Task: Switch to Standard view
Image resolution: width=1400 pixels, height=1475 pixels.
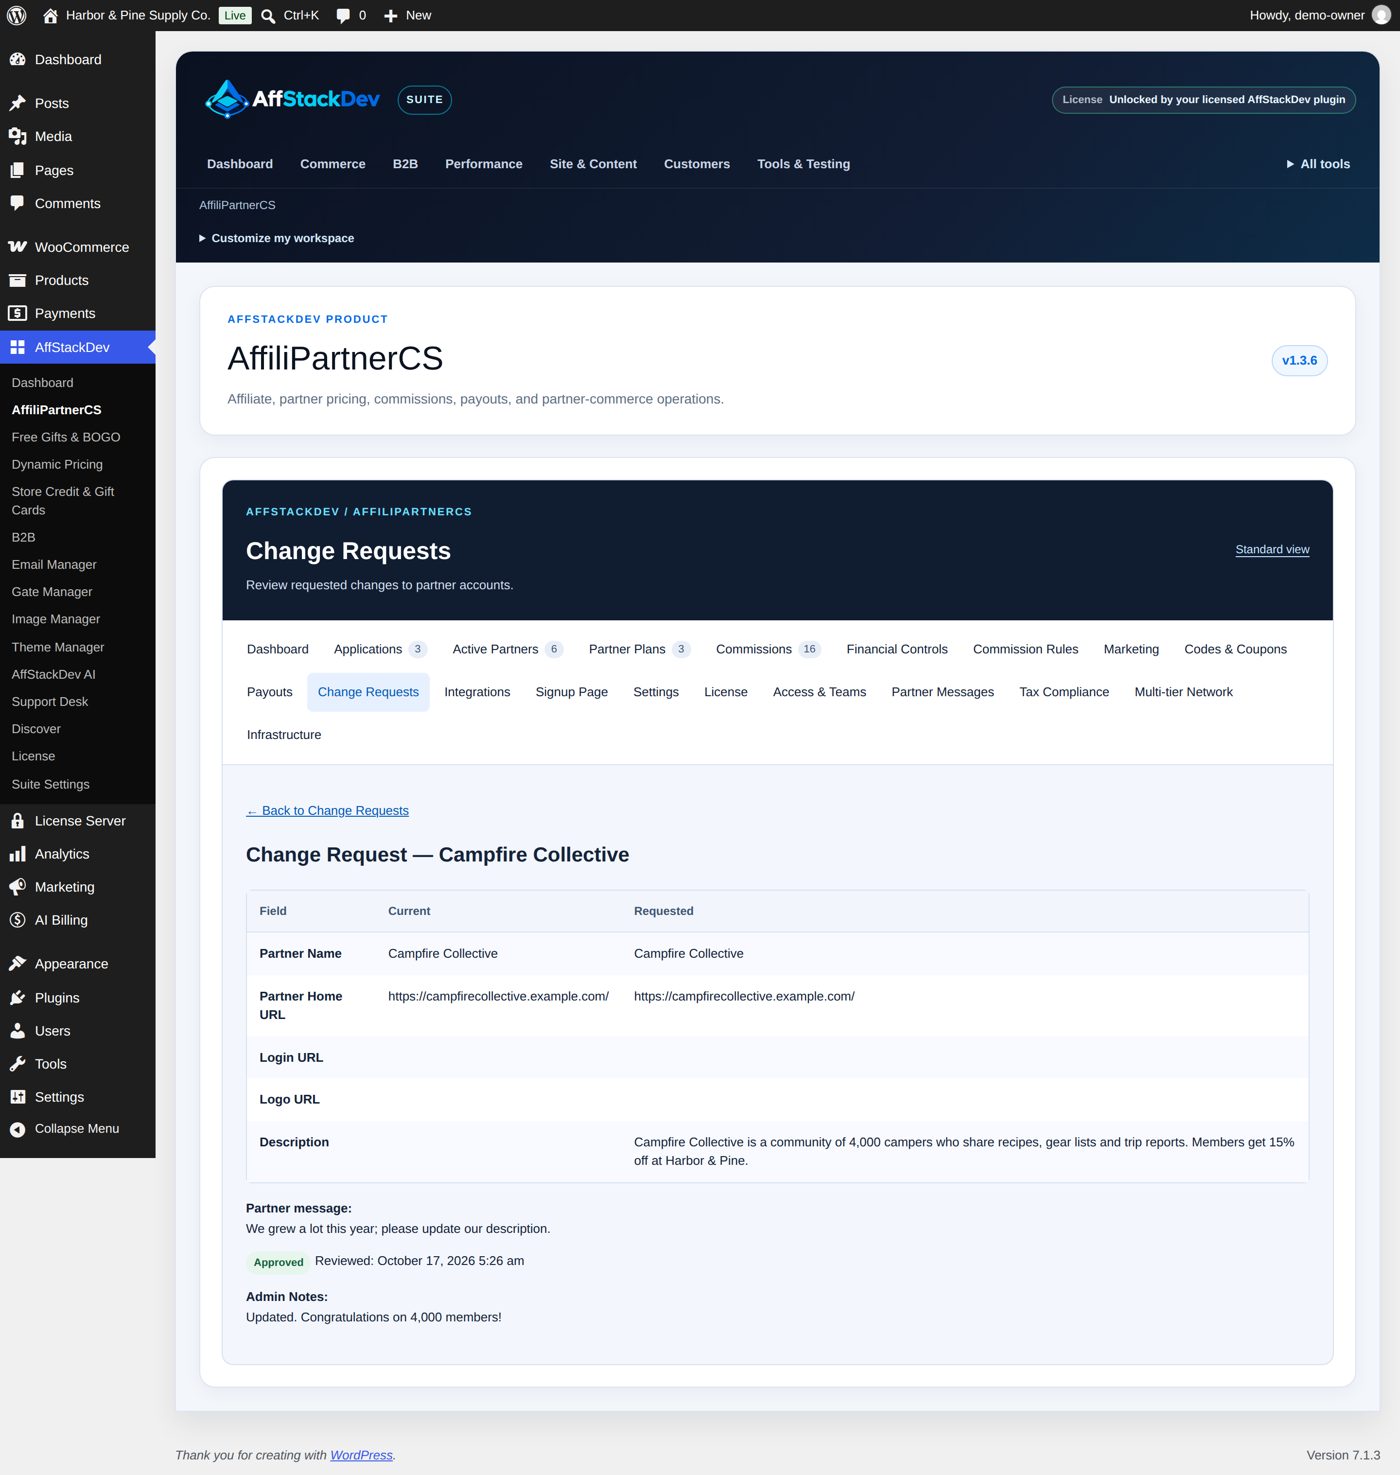Action: click(x=1272, y=550)
